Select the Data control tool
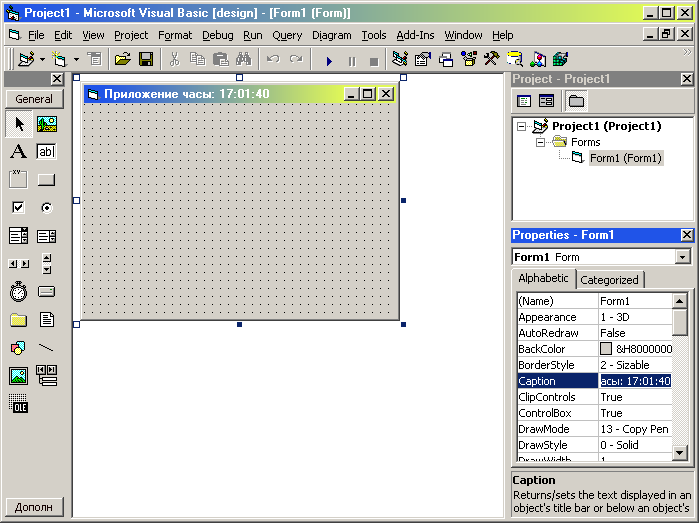The image size is (699, 523). (47, 375)
